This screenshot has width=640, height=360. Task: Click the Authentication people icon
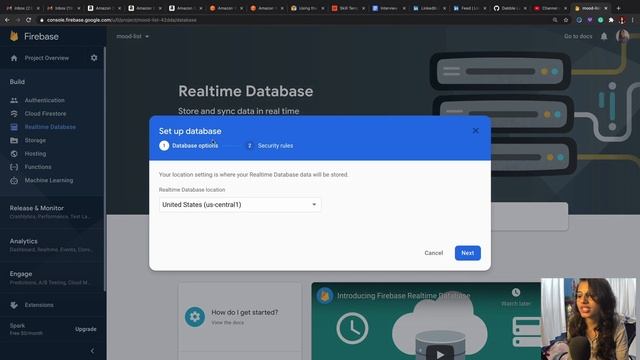point(14,100)
